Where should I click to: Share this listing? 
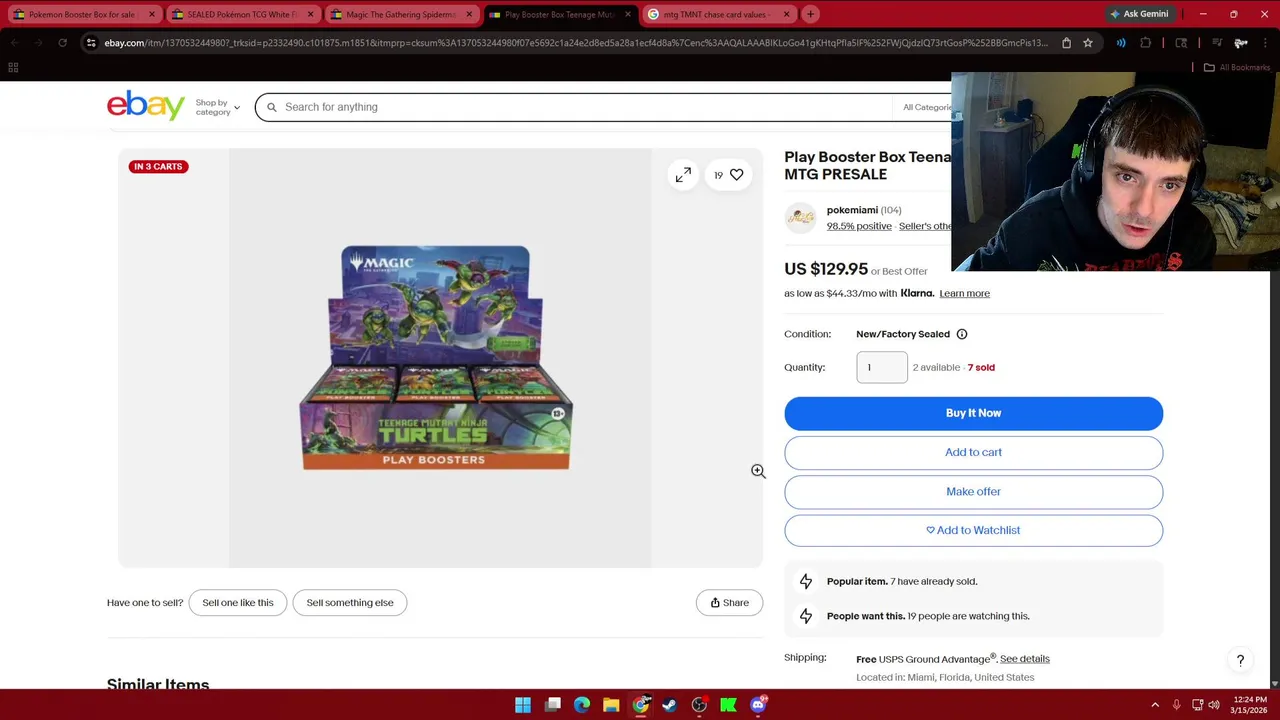(x=729, y=602)
